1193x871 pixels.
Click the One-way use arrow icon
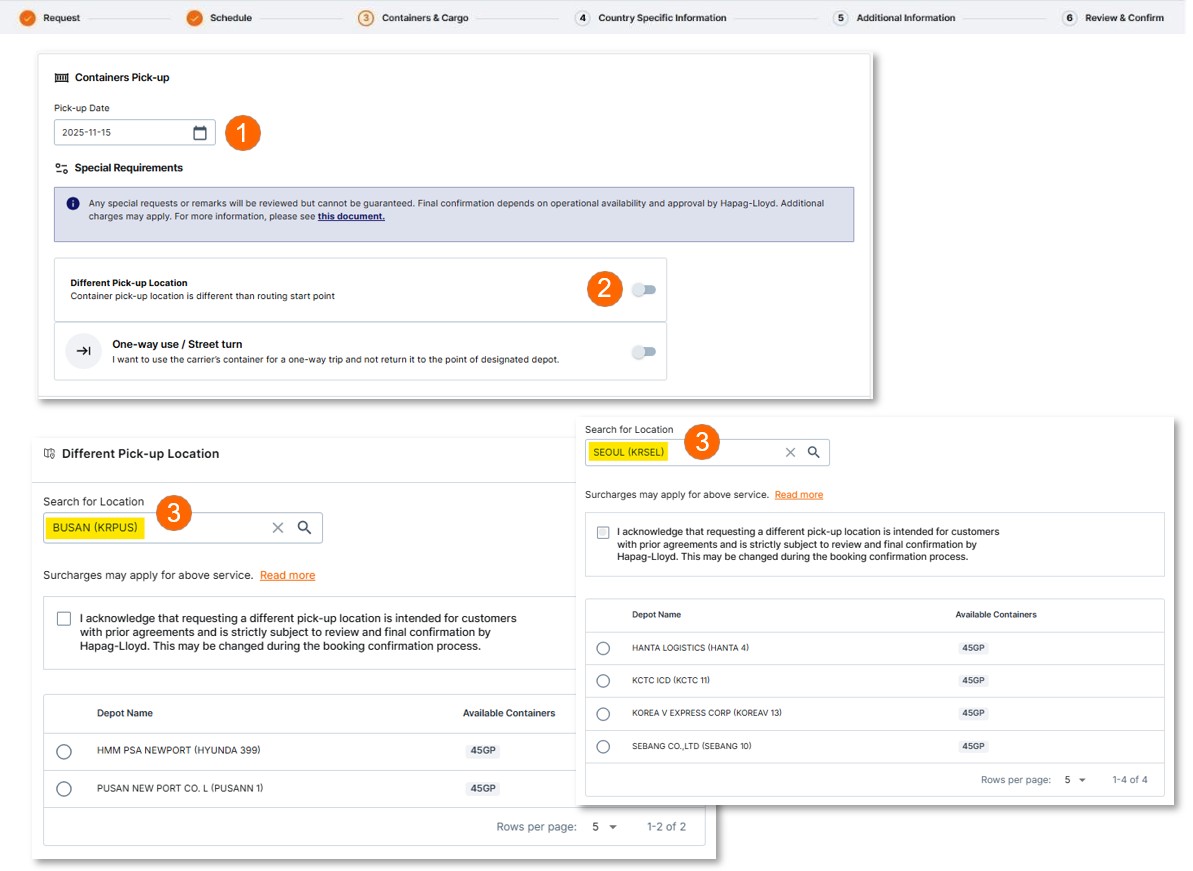click(x=84, y=351)
